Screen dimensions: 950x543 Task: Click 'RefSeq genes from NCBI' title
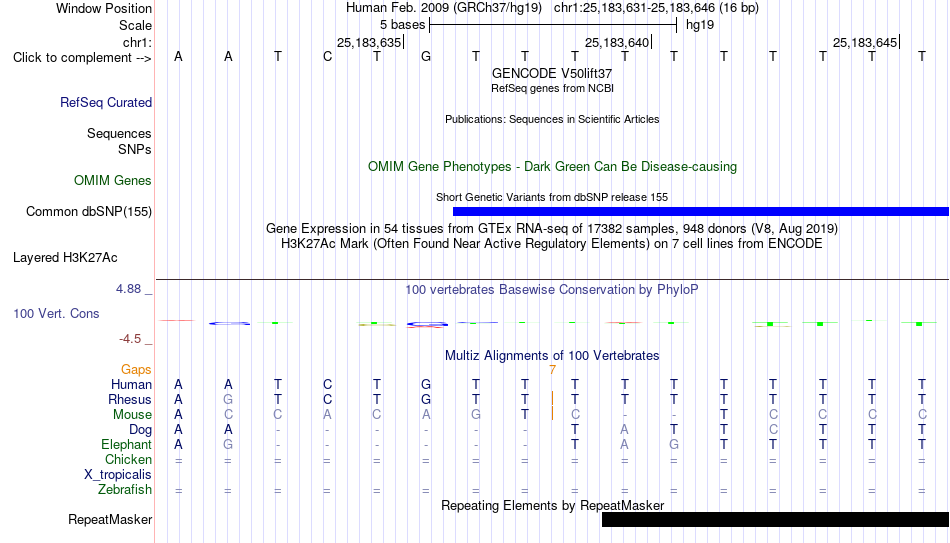552,88
